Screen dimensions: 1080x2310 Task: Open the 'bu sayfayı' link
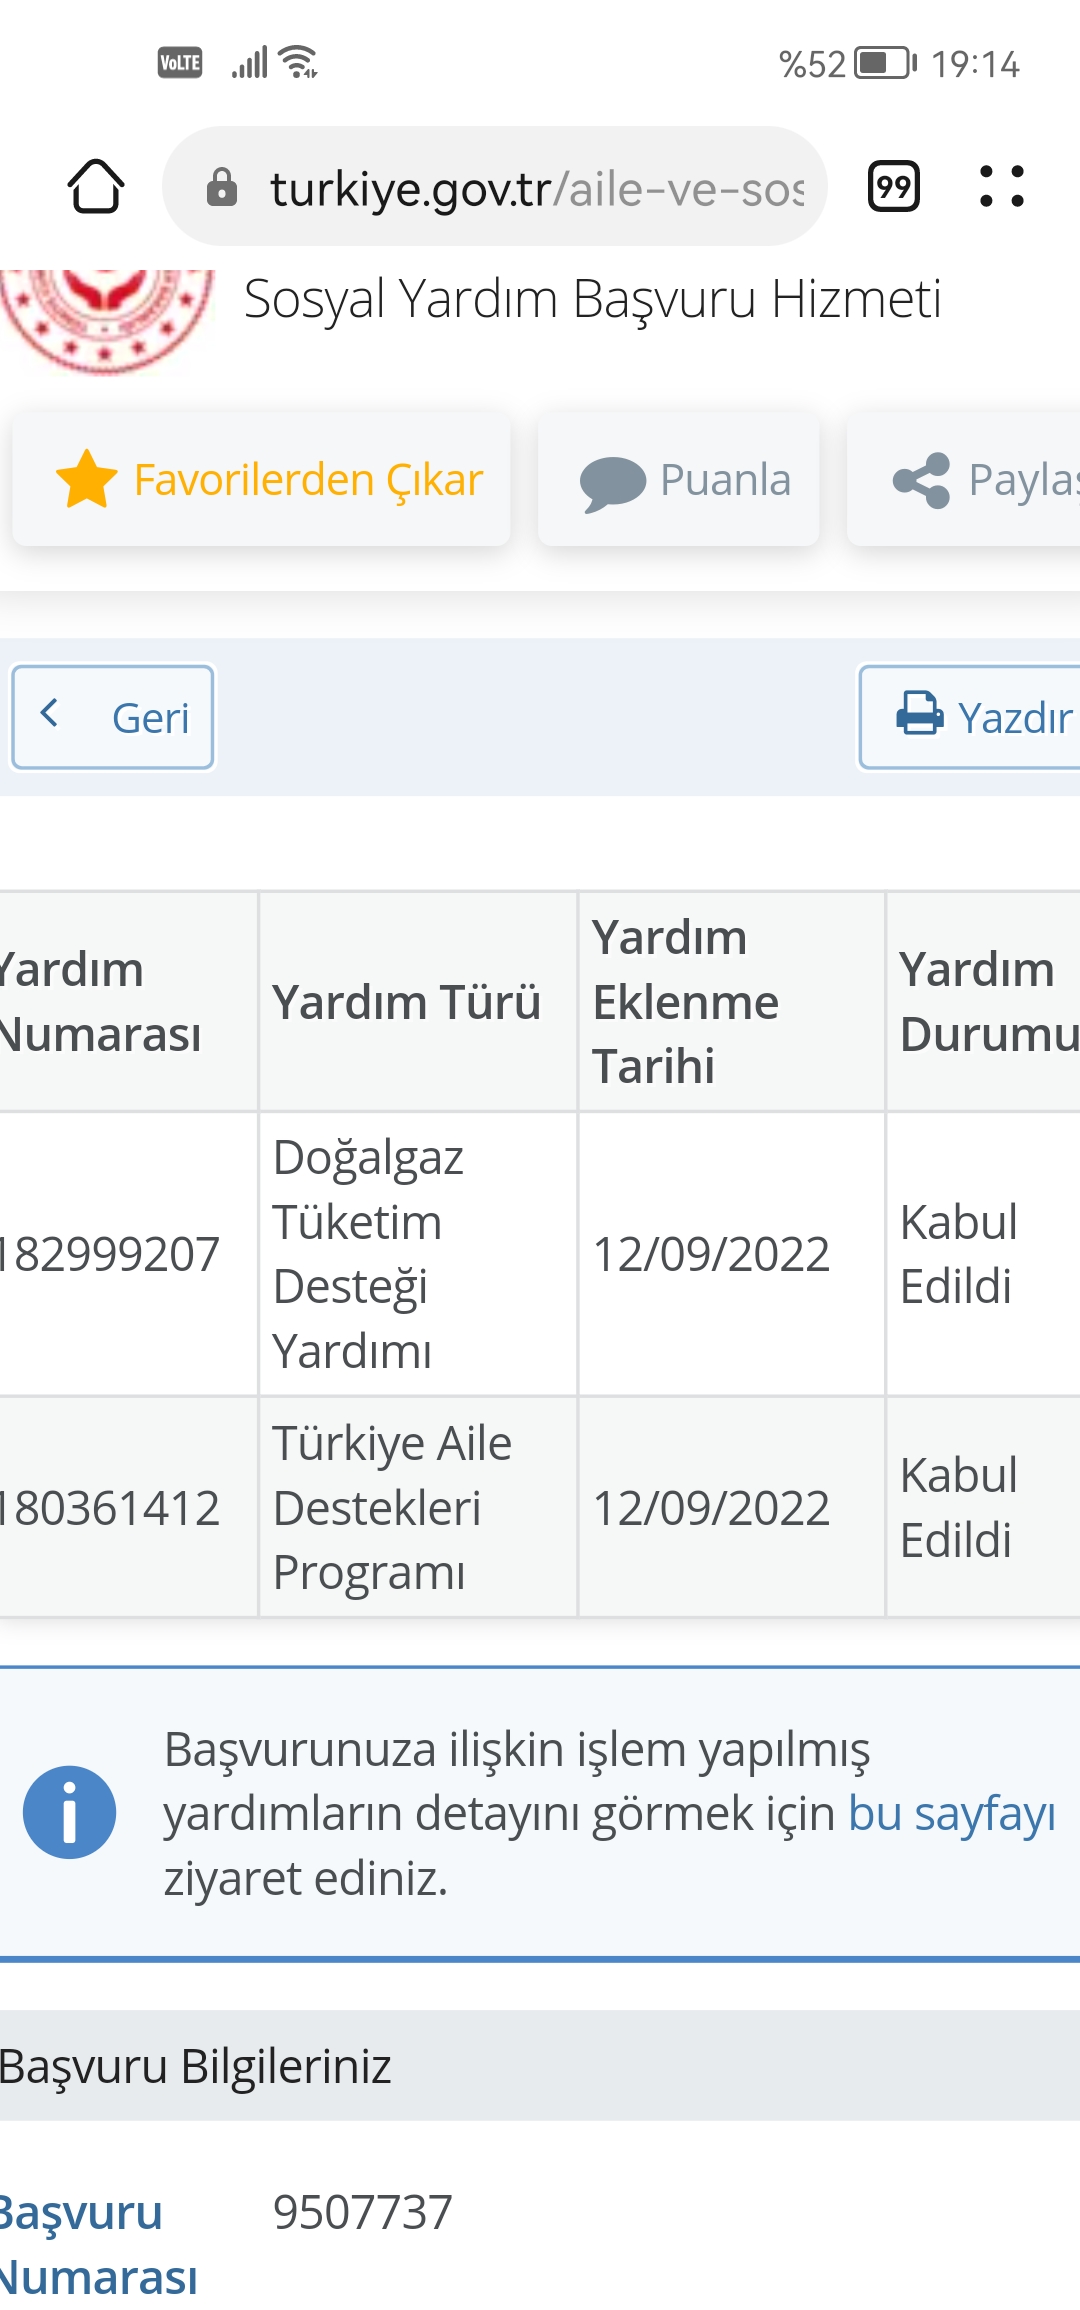point(951,1814)
